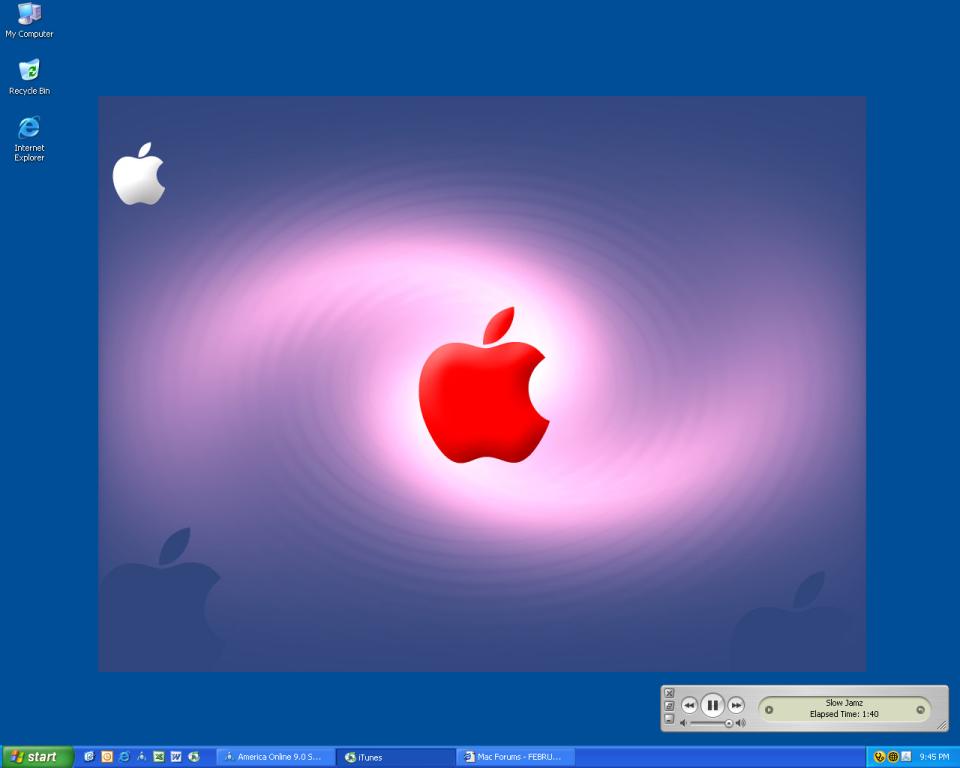Viewport: 960px width, 768px height.
Task: Launch AOL from the Quick Launch bar
Action: pos(141,757)
